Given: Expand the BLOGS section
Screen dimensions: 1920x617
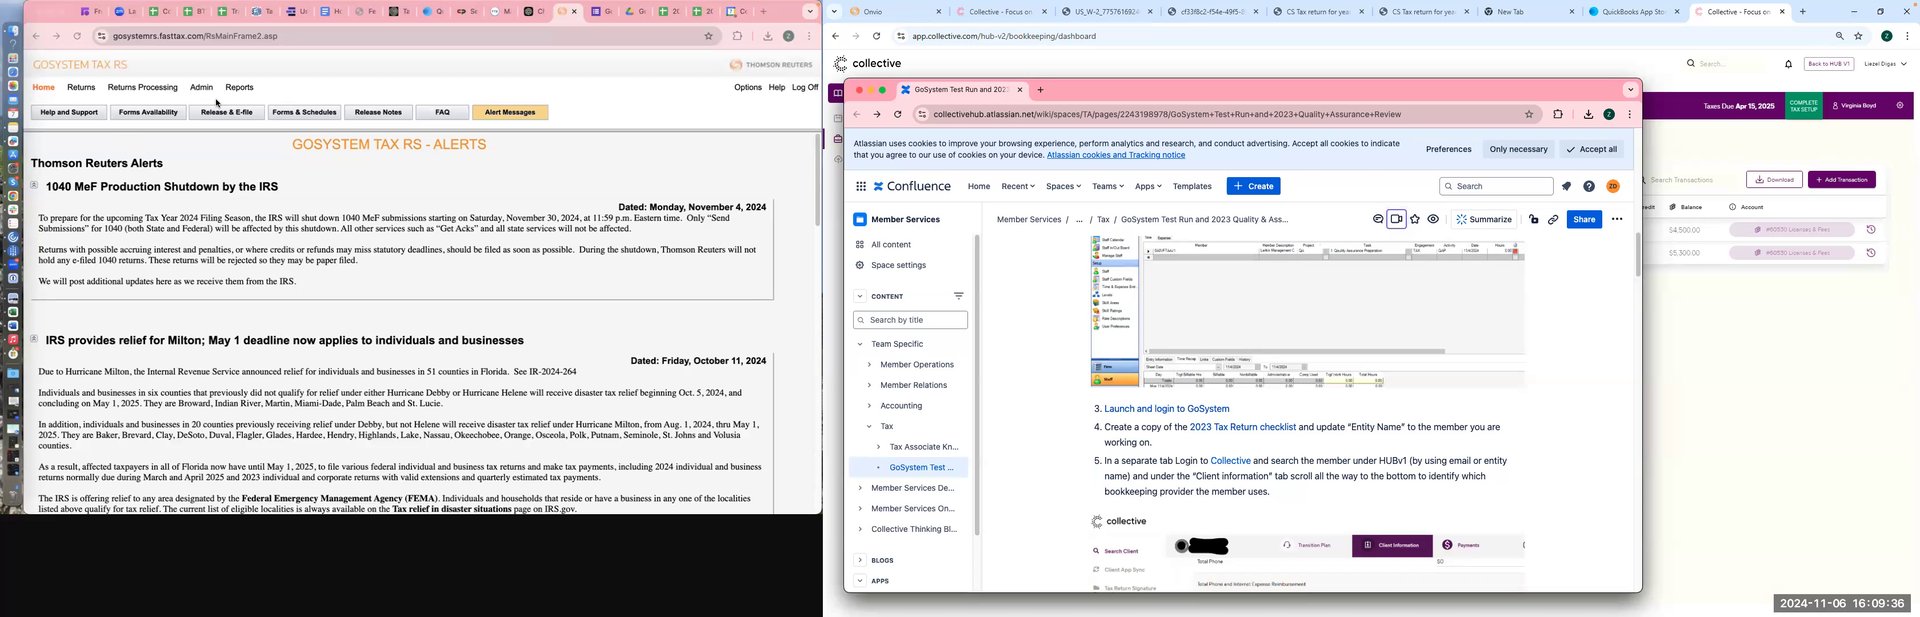Looking at the screenshot, I should (x=860, y=560).
